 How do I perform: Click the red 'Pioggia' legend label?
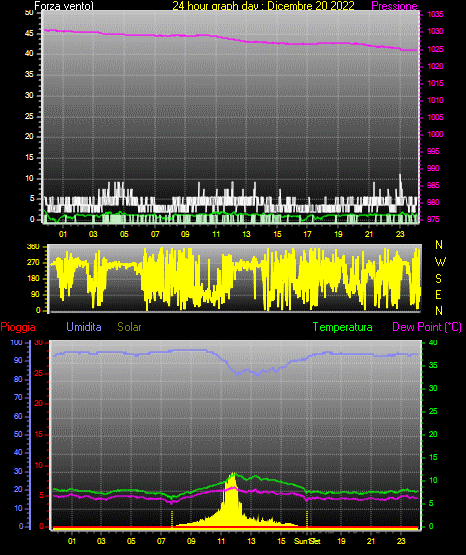[18, 327]
